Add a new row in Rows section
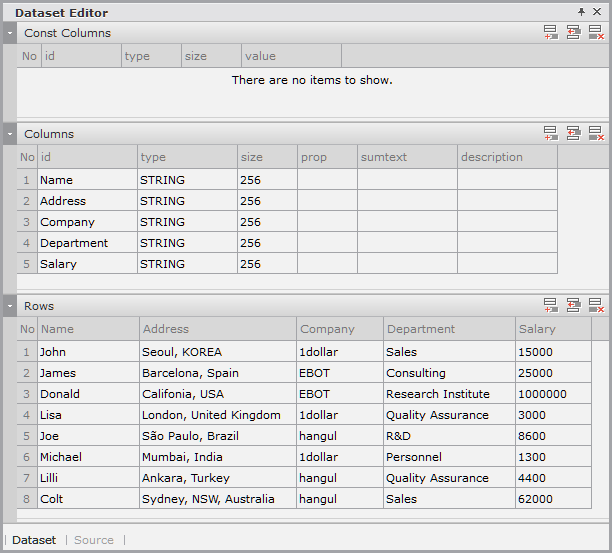The image size is (612, 553). (551, 305)
